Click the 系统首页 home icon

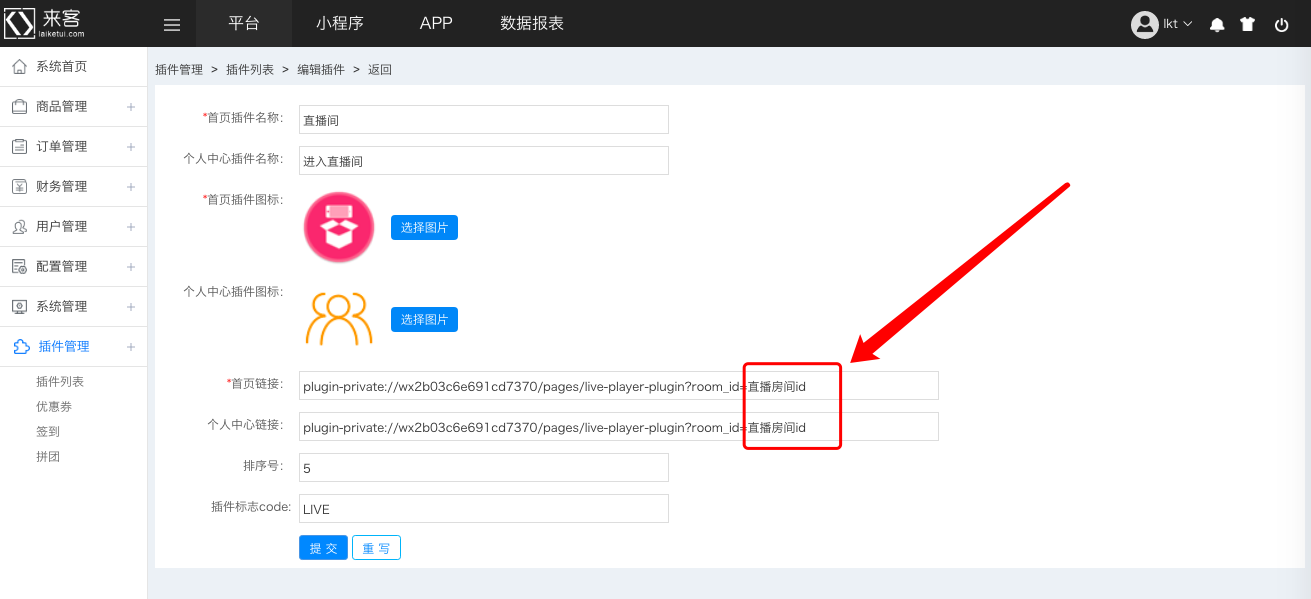19,66
